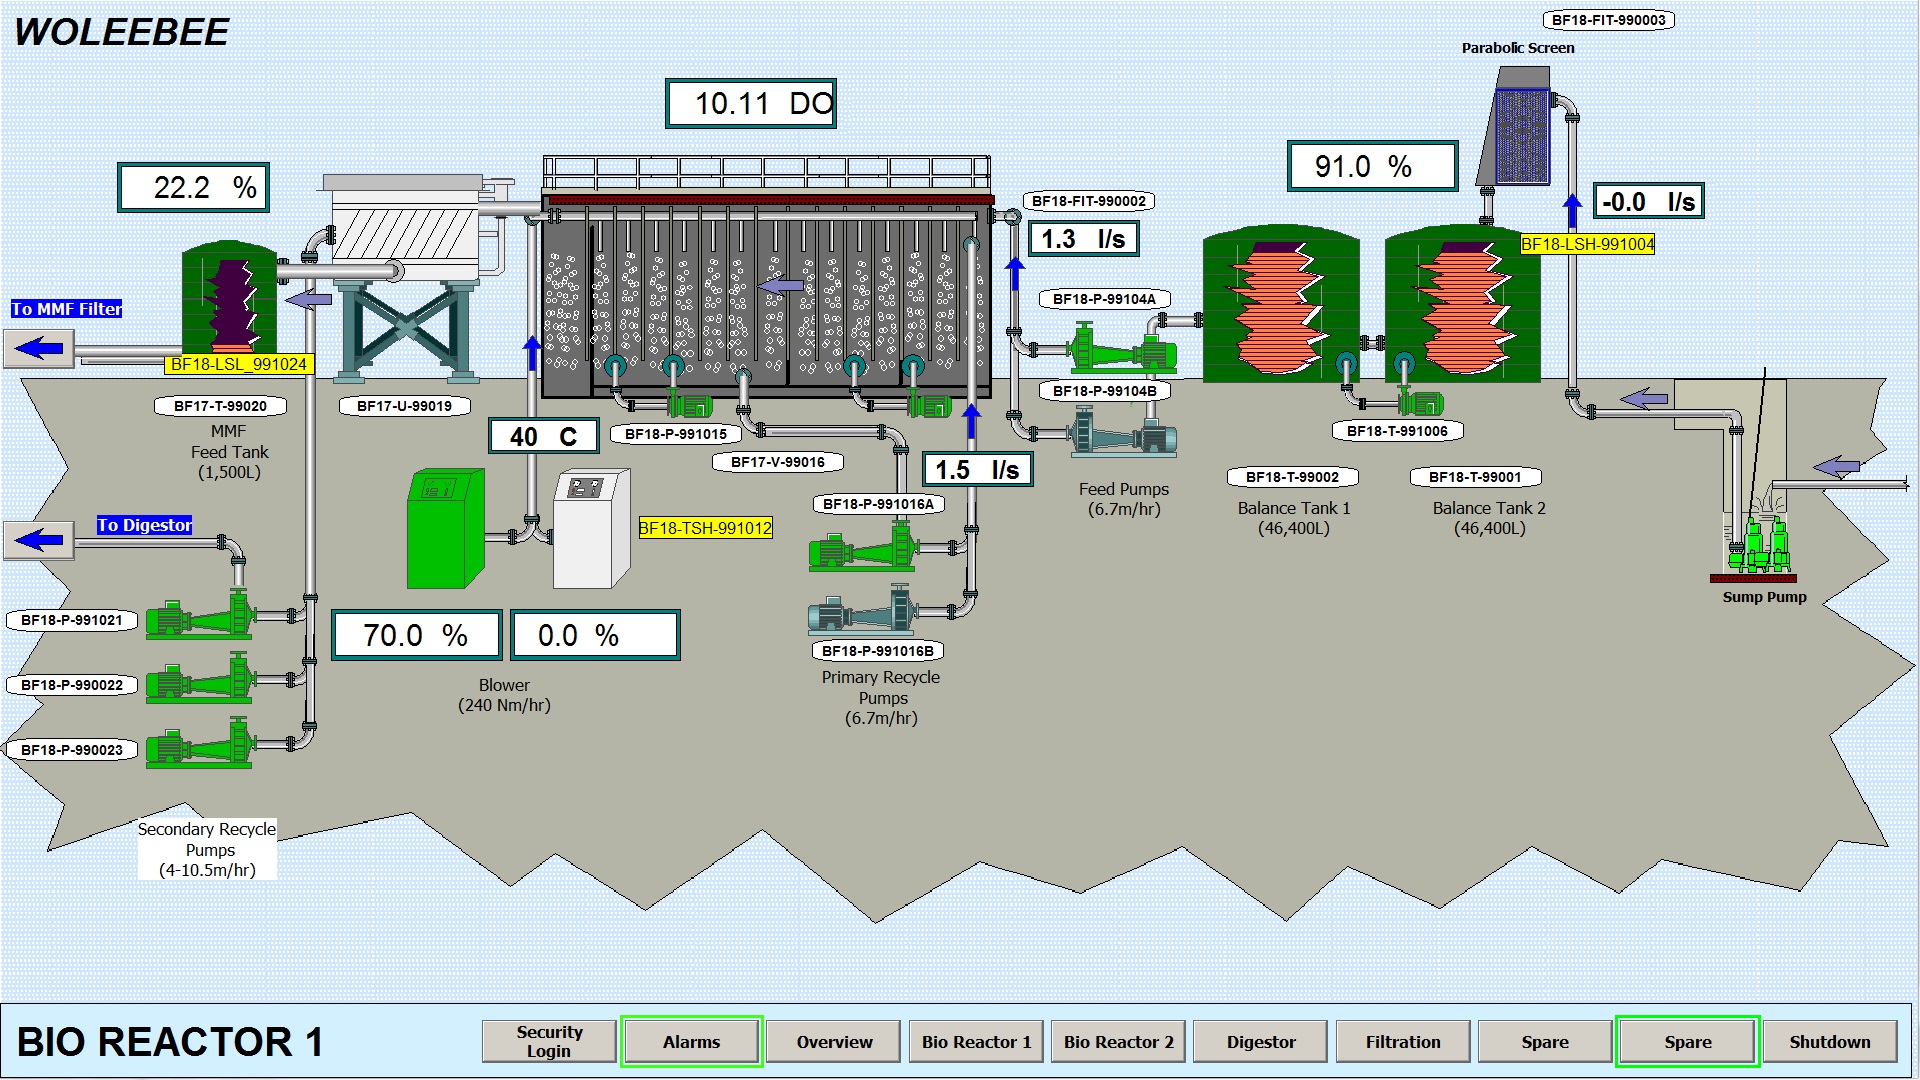The image size is (1920, 1080).
Task: Select primary recycle pump BF18-P-991016A
Action: 864,547
